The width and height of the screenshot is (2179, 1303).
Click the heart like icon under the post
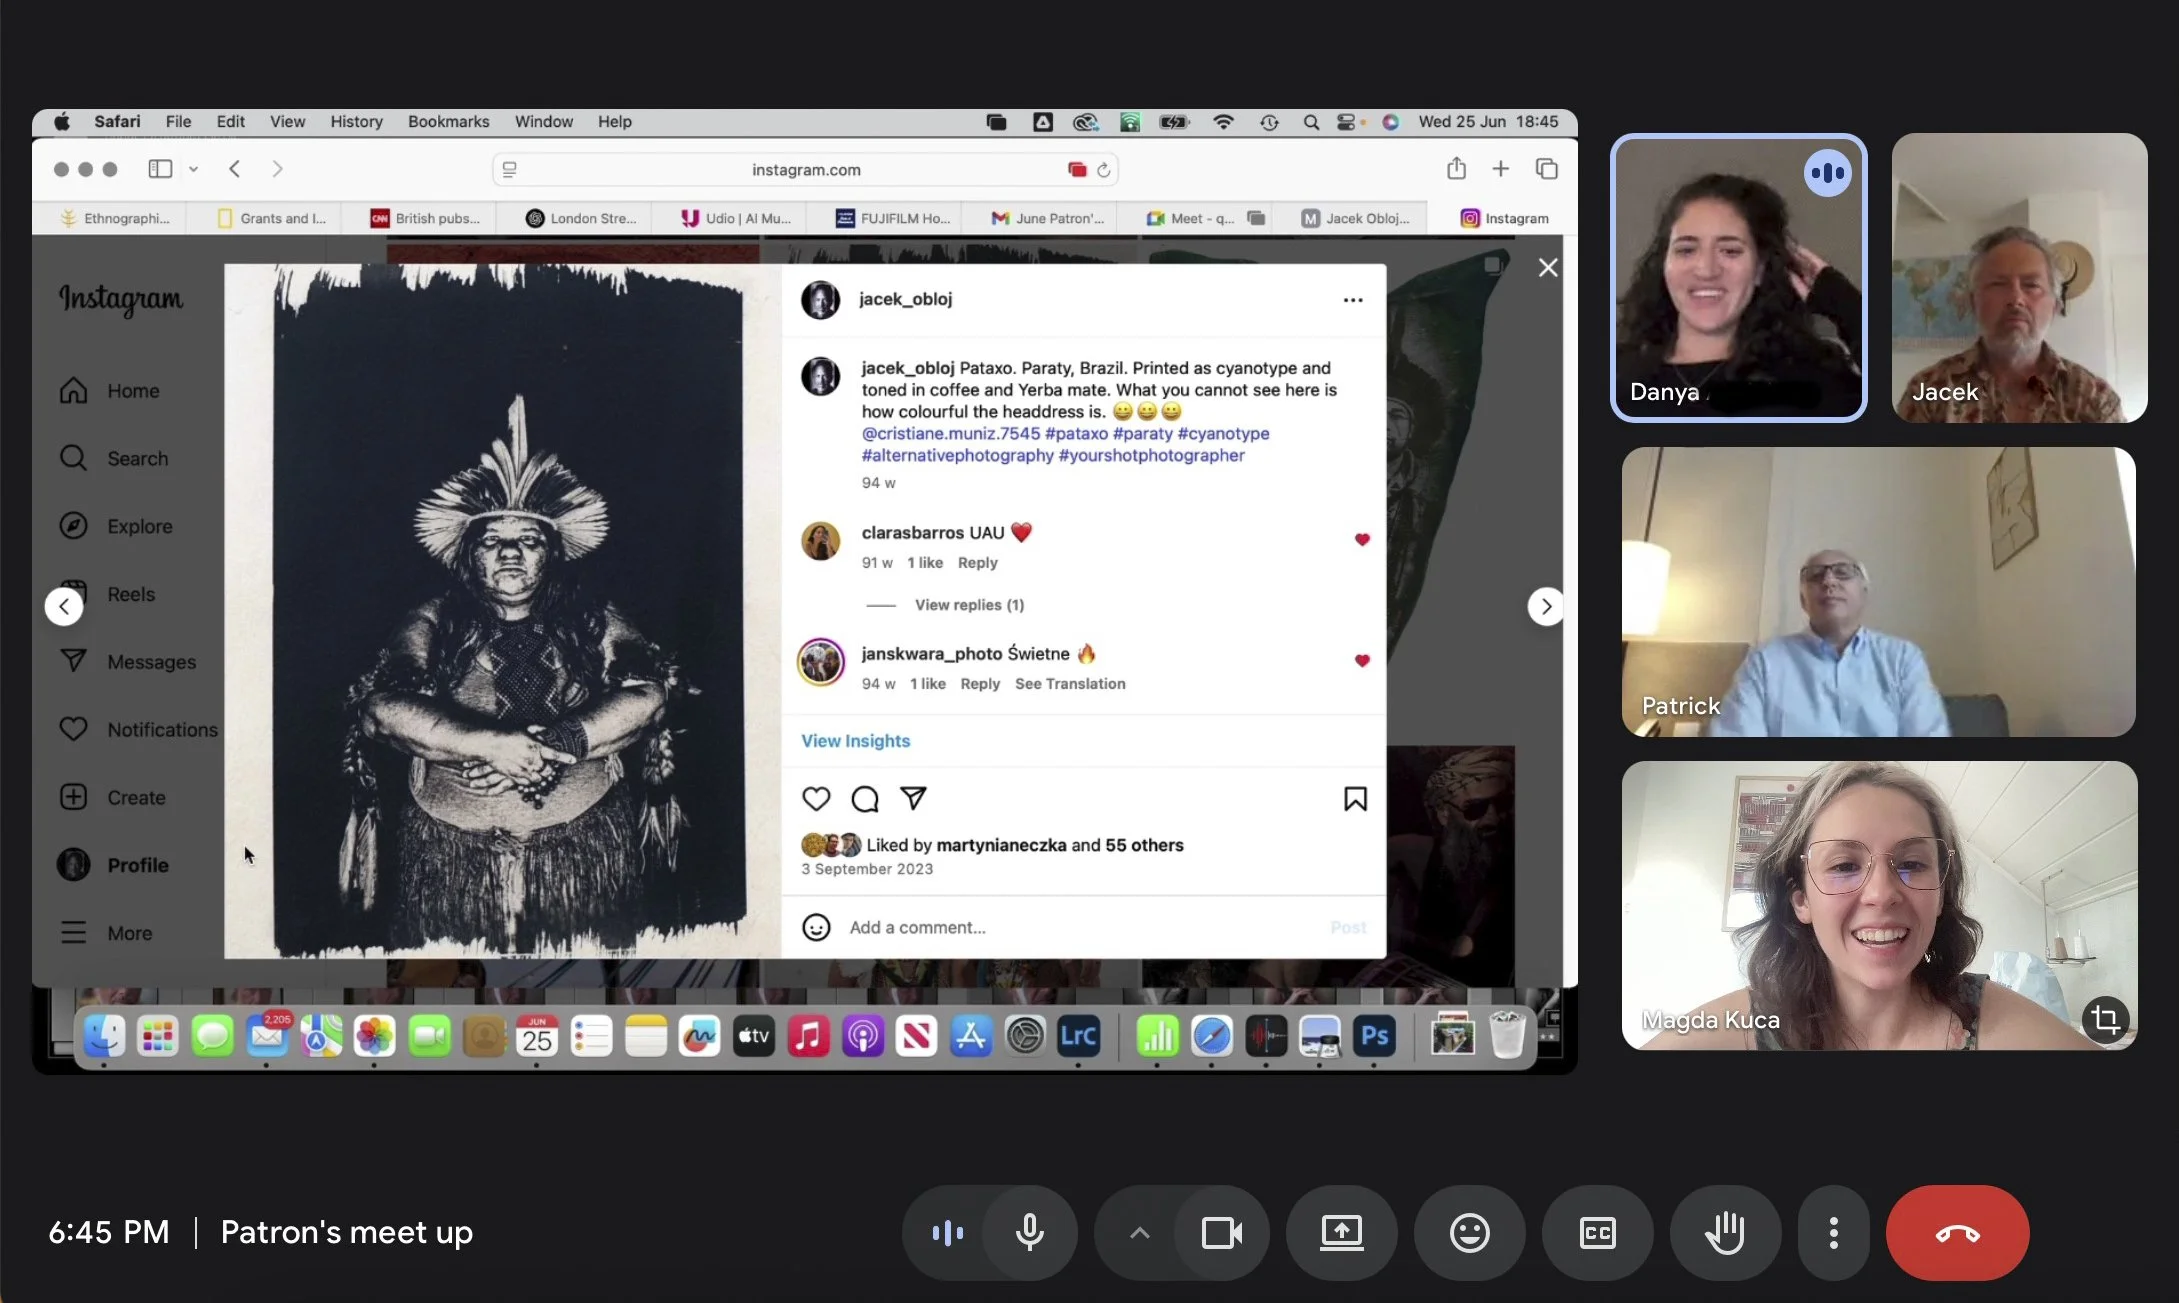pos(816,799)
